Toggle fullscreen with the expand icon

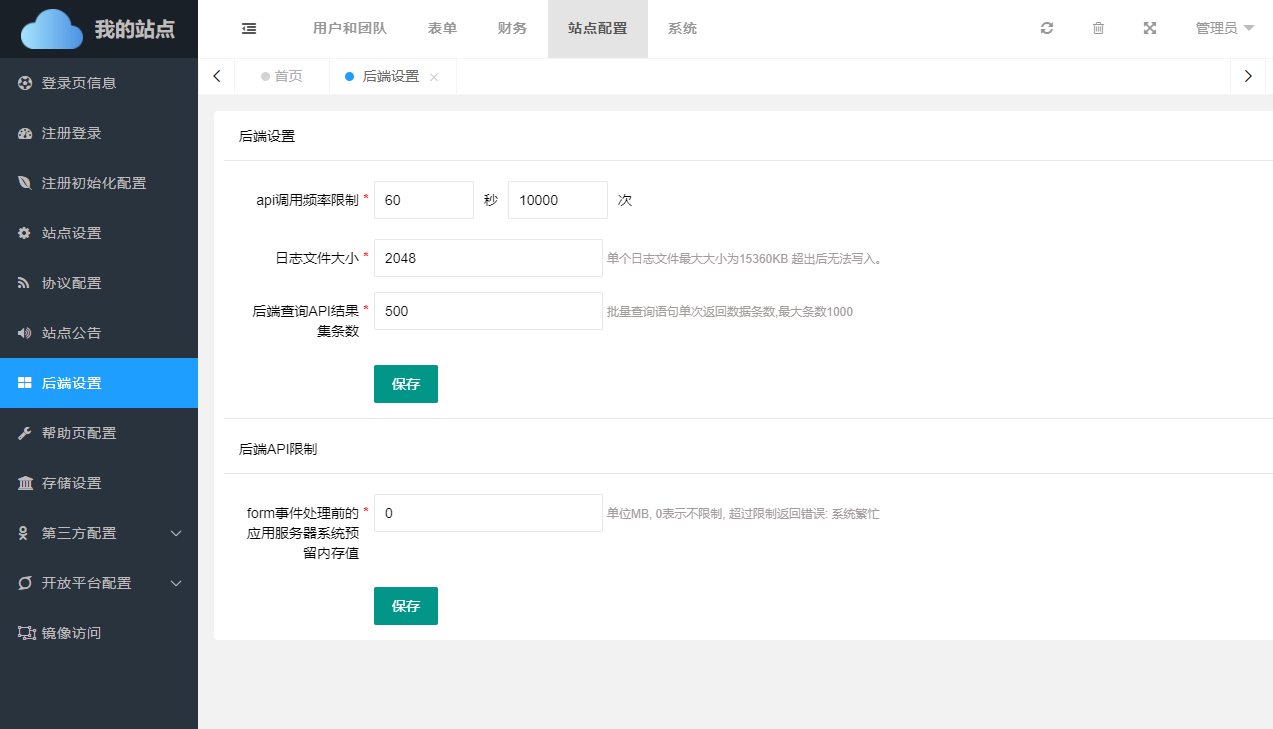tap(1150, 29)
